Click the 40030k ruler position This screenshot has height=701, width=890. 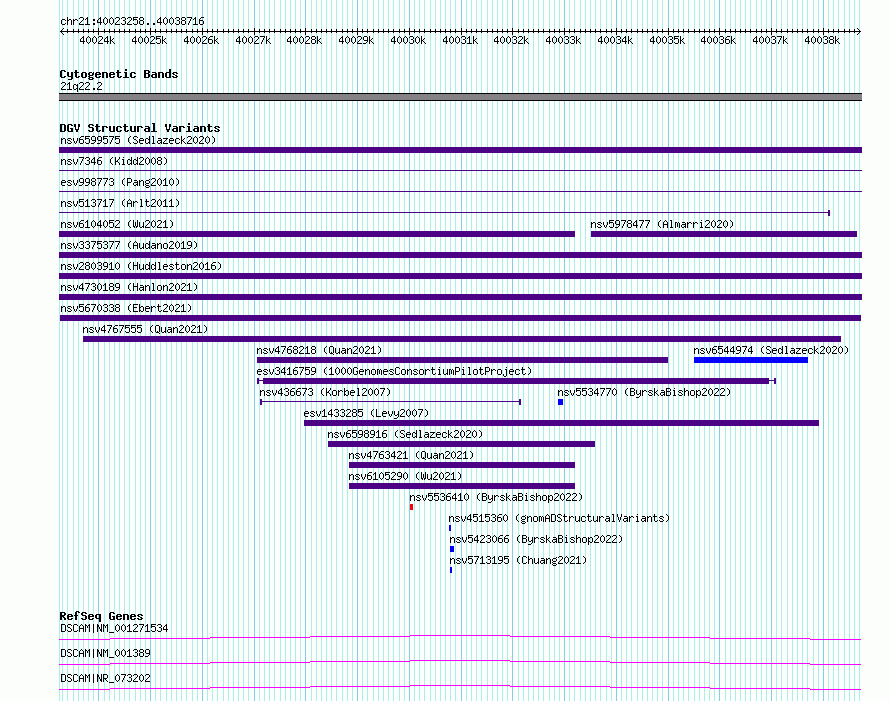[408, 40]
